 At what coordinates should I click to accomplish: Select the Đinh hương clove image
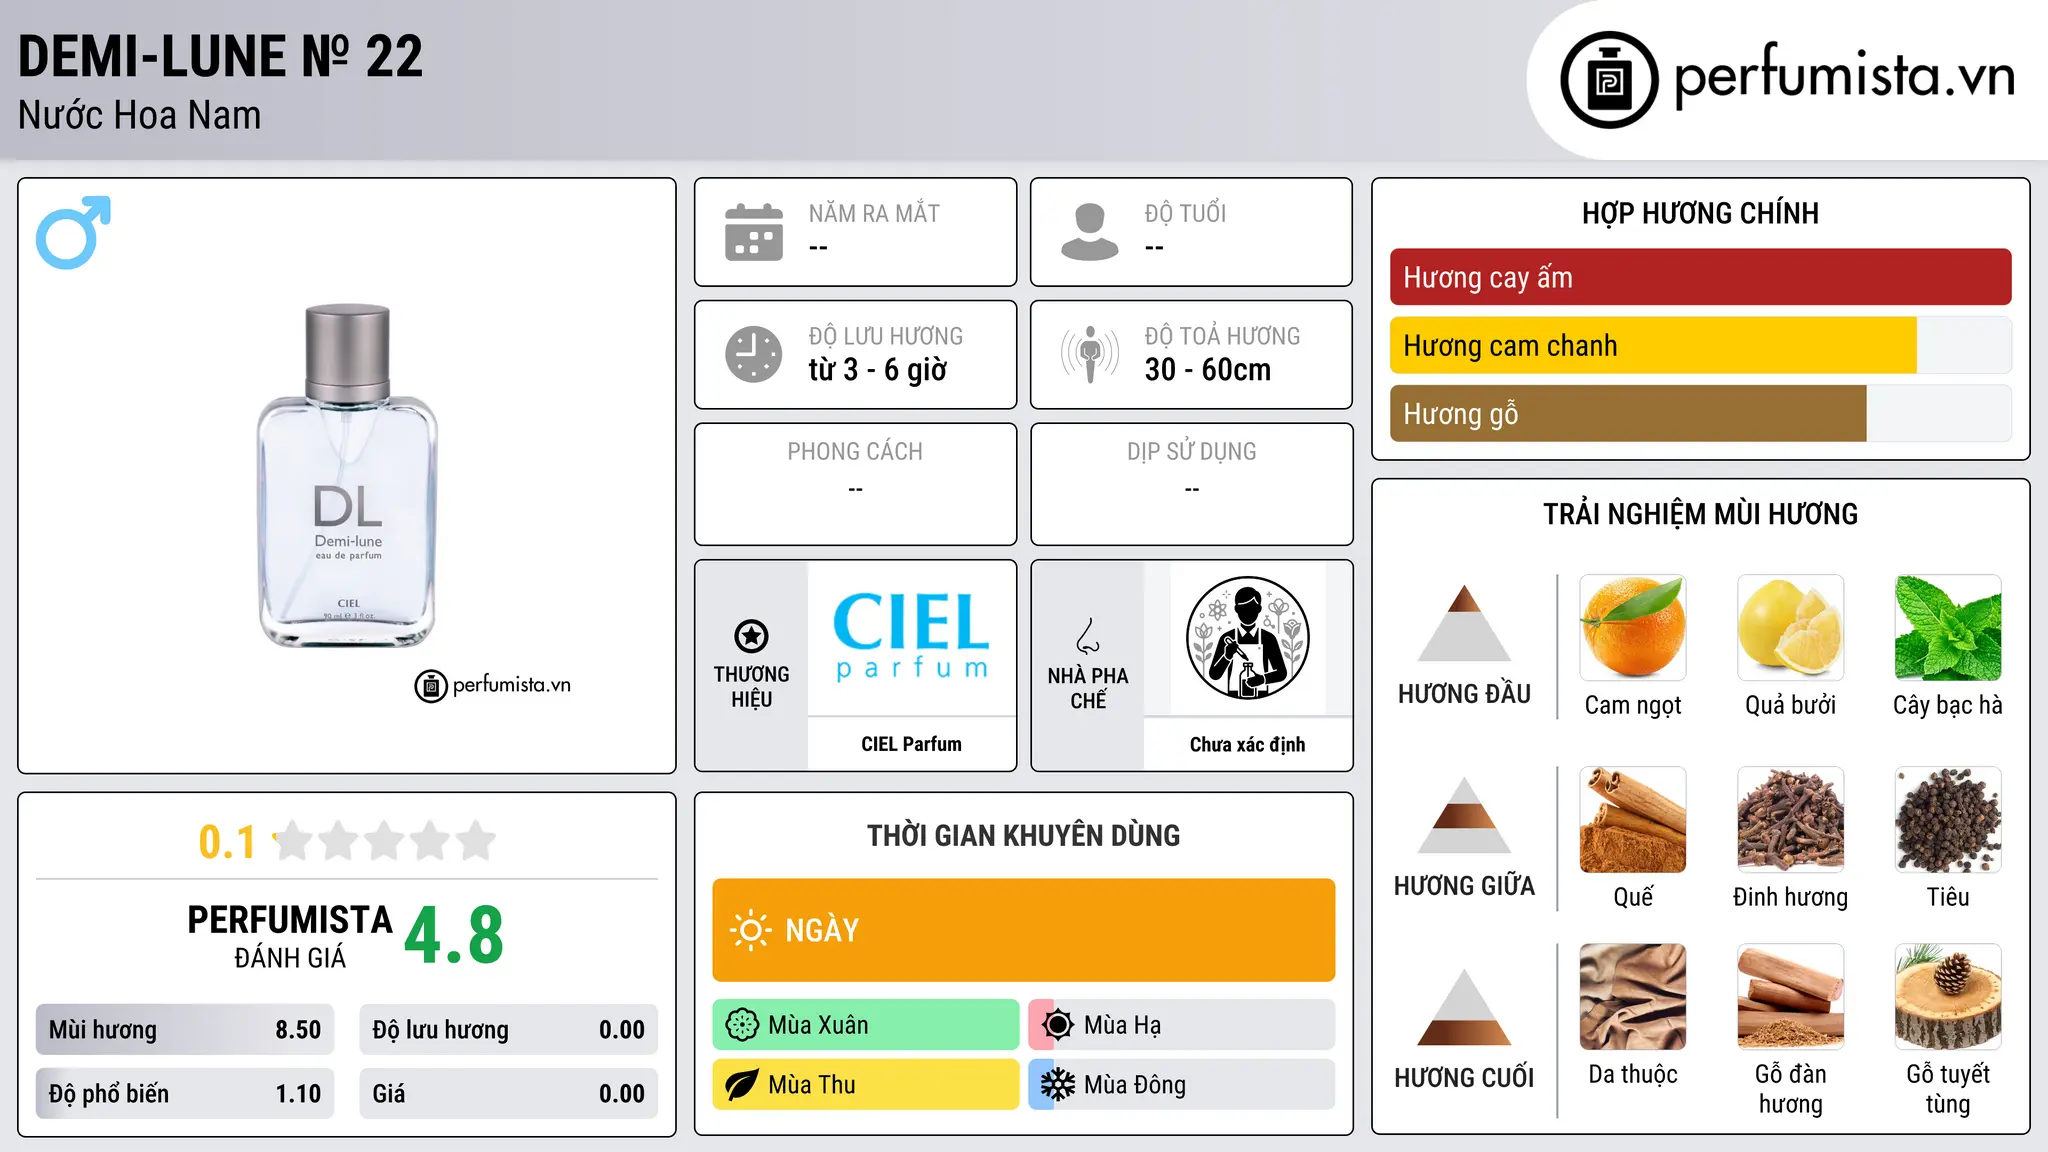click(1790, 820)
